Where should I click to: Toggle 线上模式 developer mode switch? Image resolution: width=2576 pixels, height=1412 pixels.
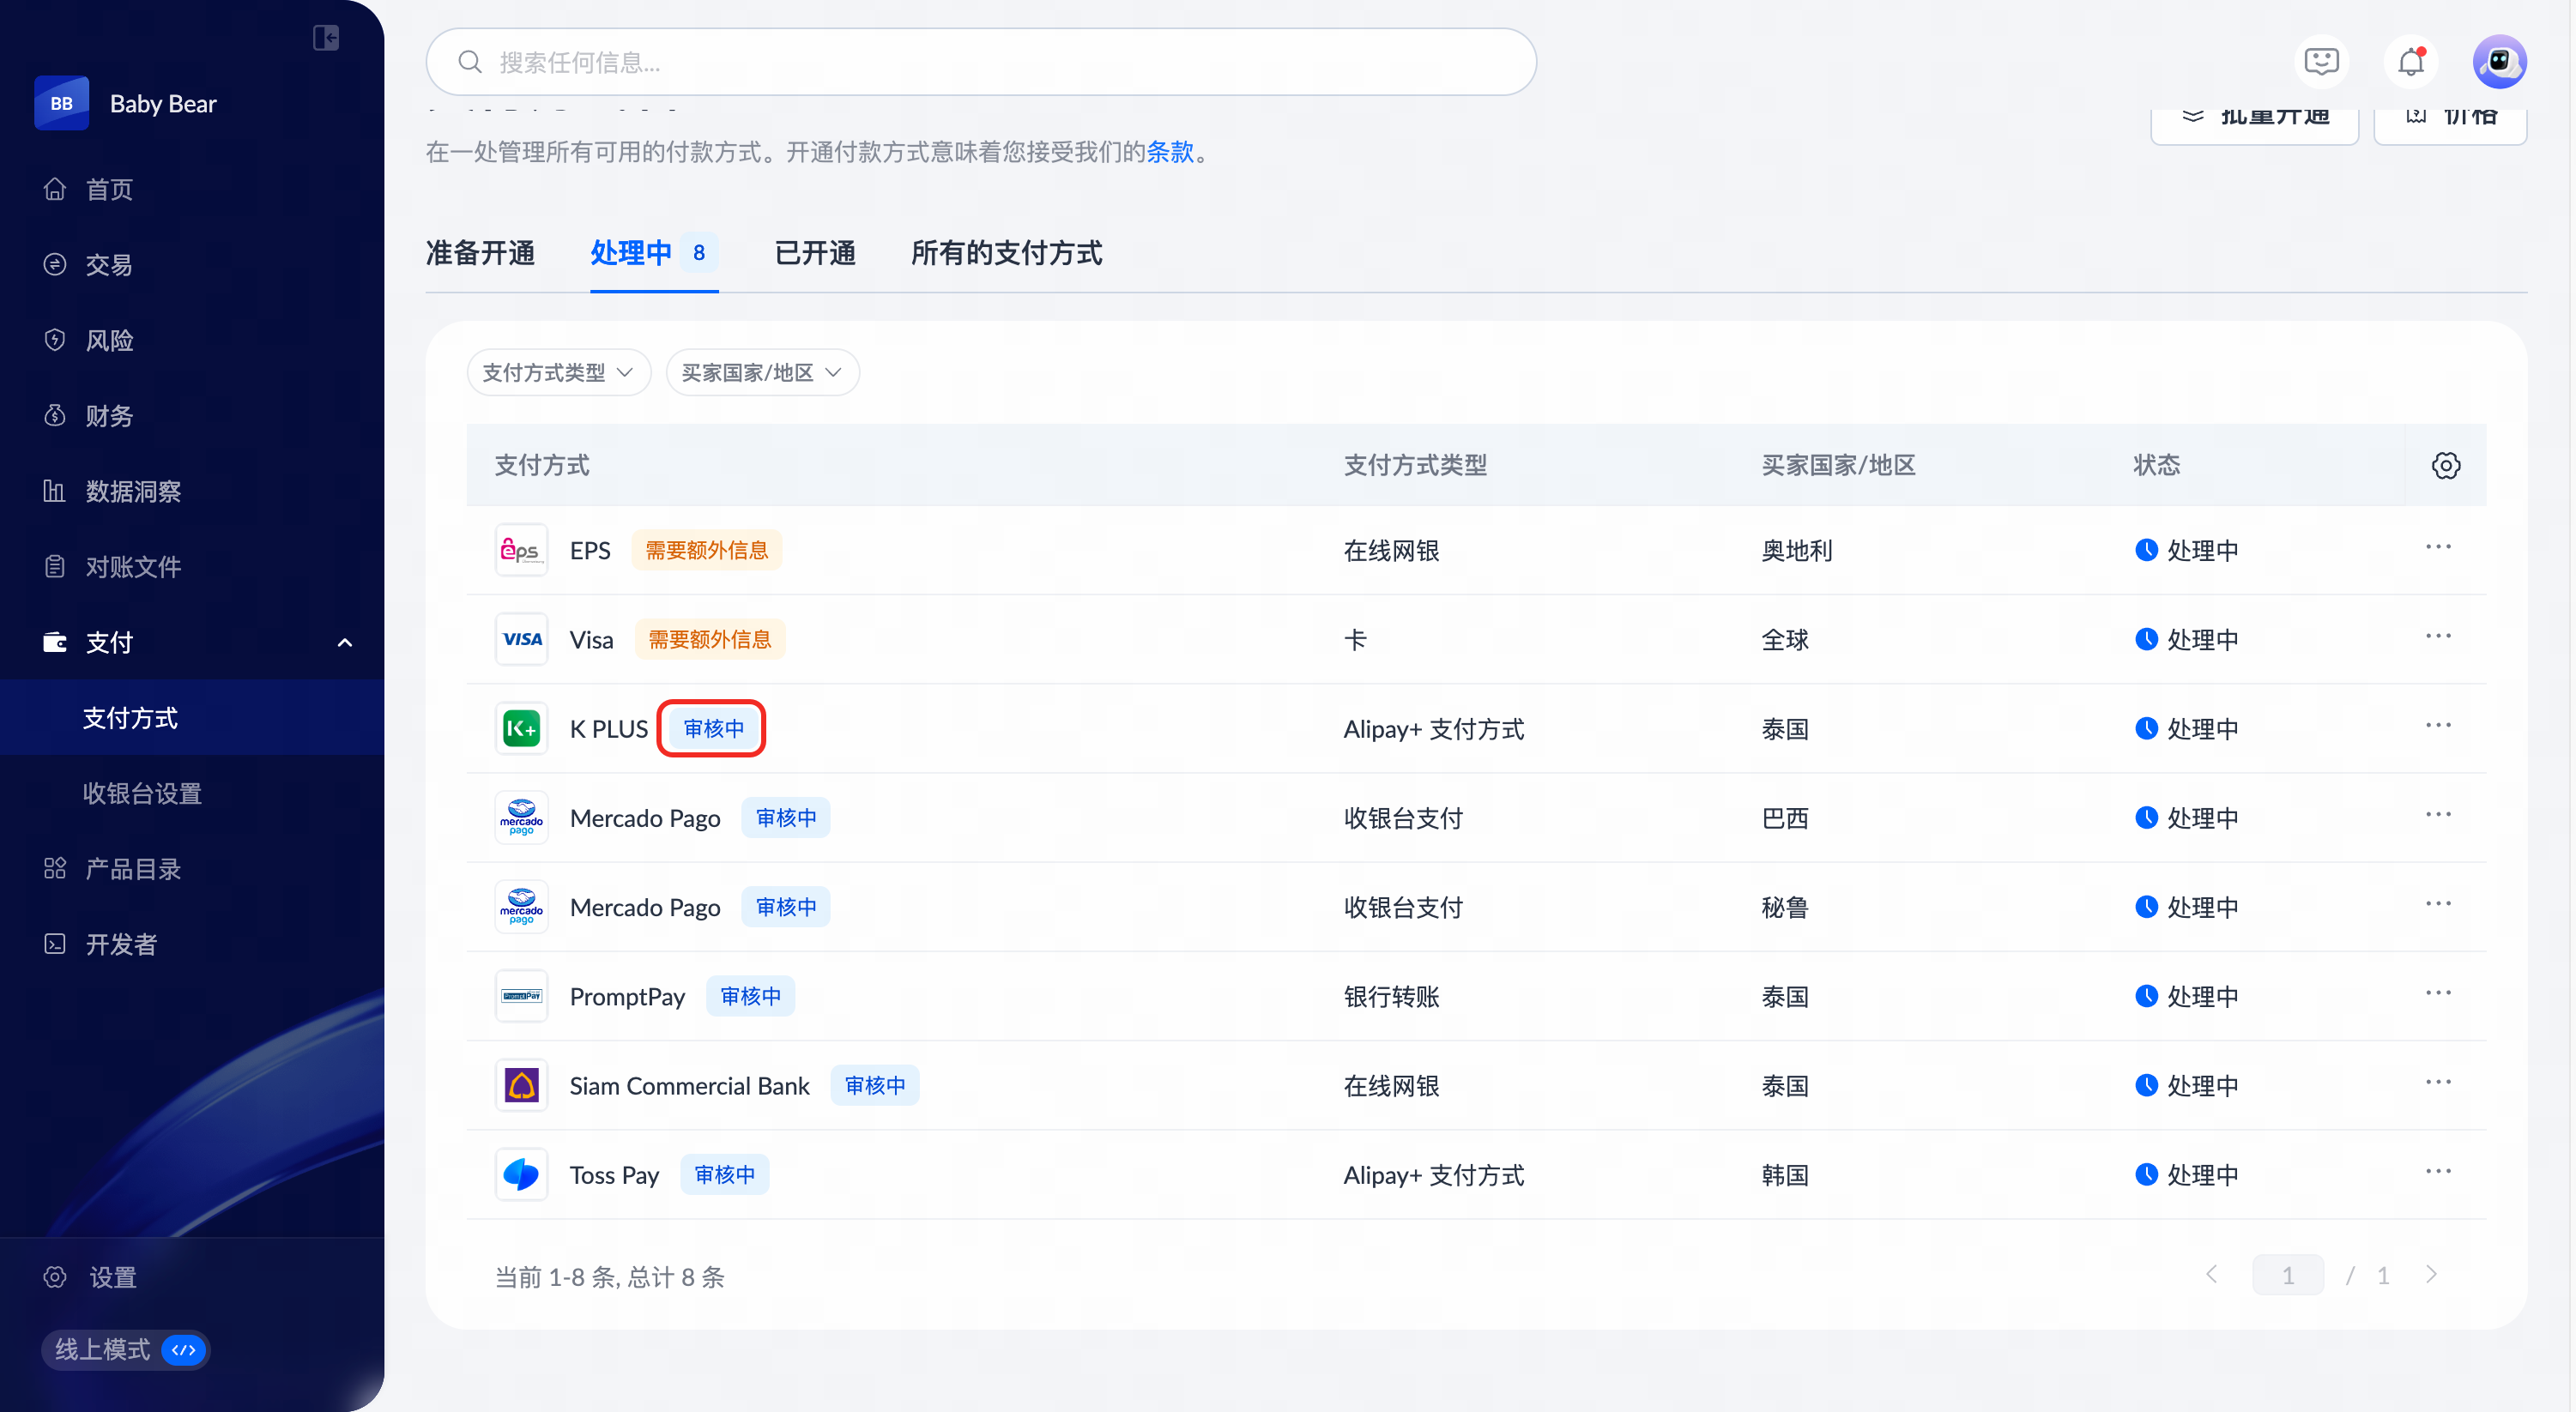184,1350
